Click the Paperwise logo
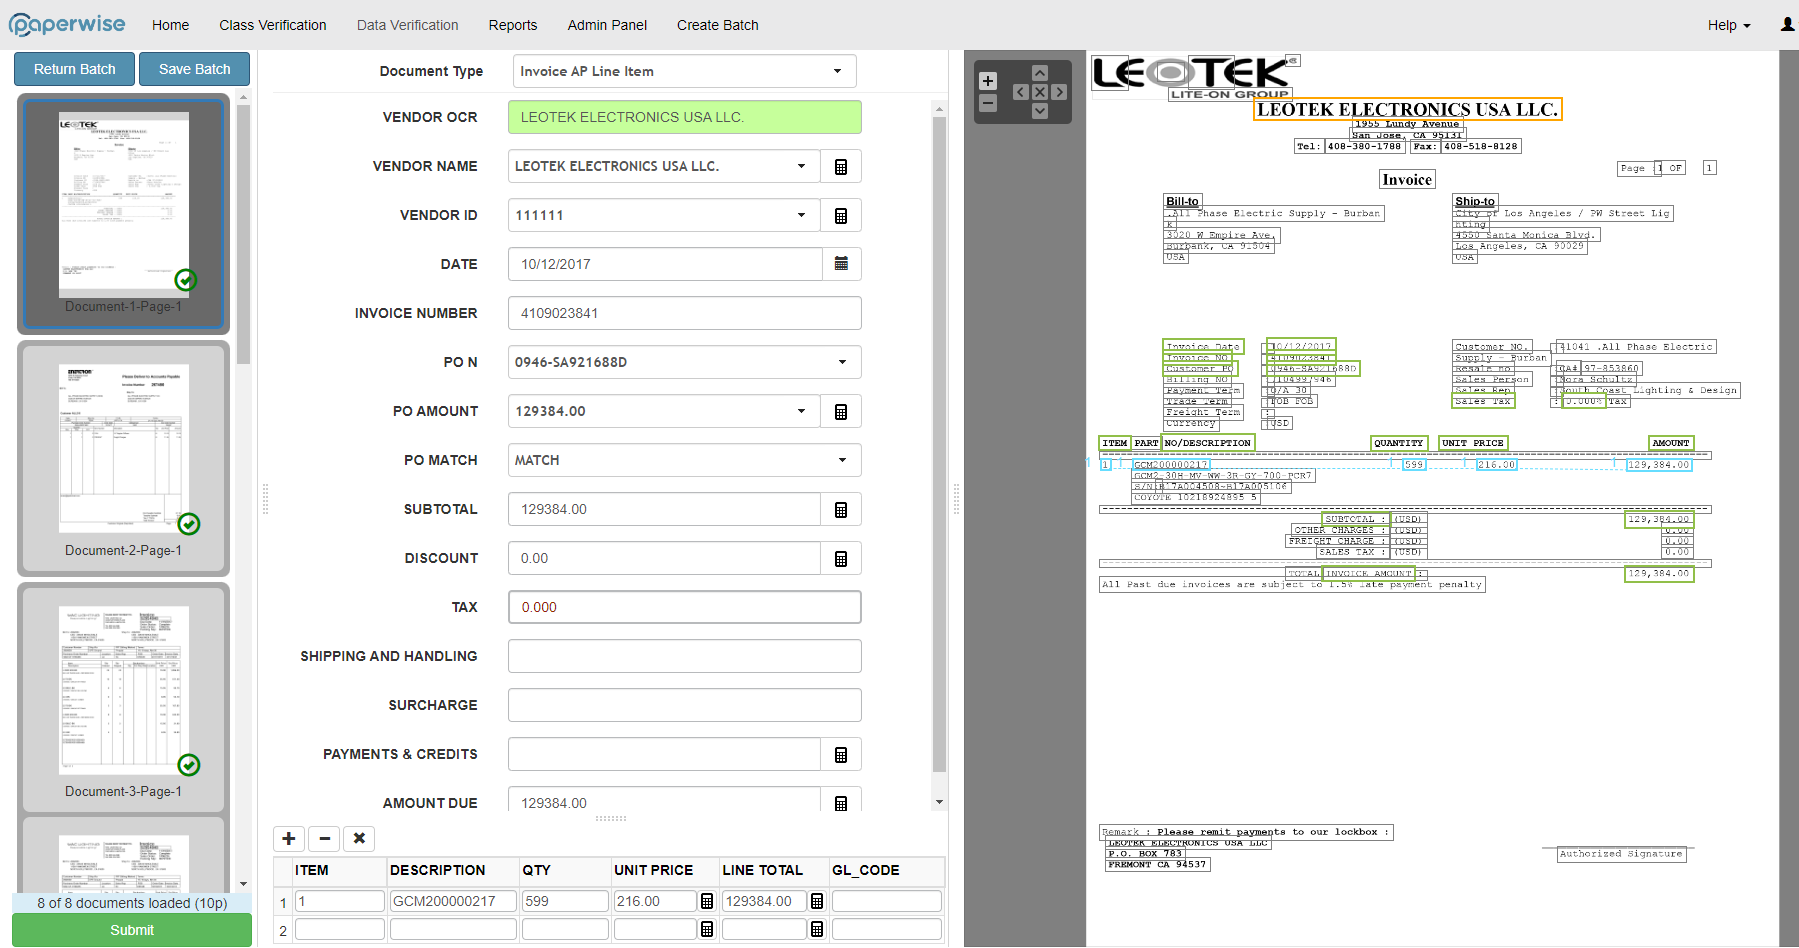The height and width of the screenshot is (948, 1799). (68, 25)
